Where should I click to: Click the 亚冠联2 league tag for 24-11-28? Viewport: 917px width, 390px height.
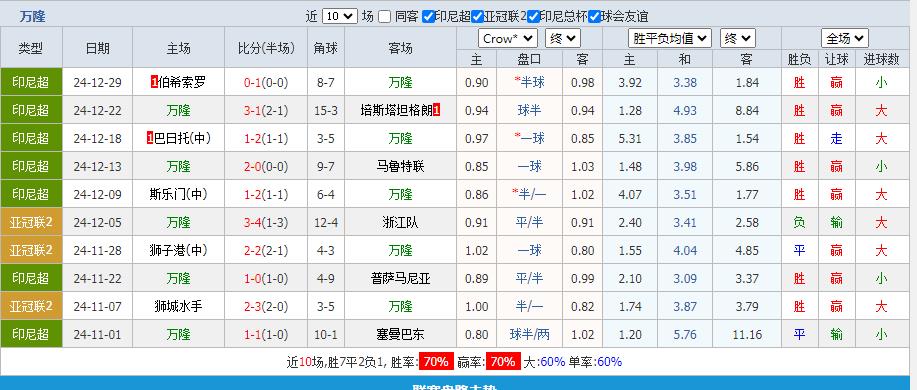(x=31, y=250)
